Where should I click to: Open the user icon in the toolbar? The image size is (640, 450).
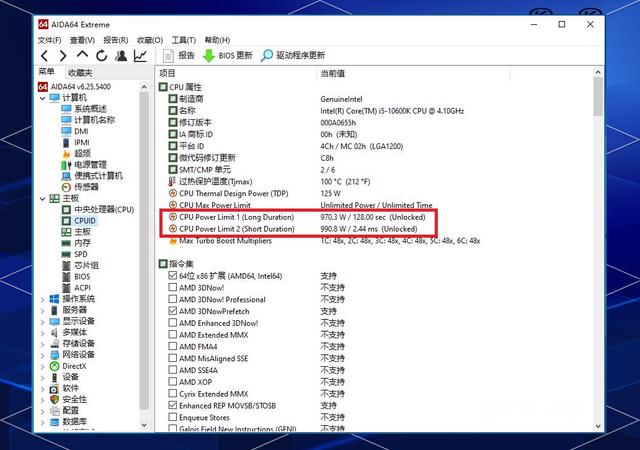tap(121, 56)
